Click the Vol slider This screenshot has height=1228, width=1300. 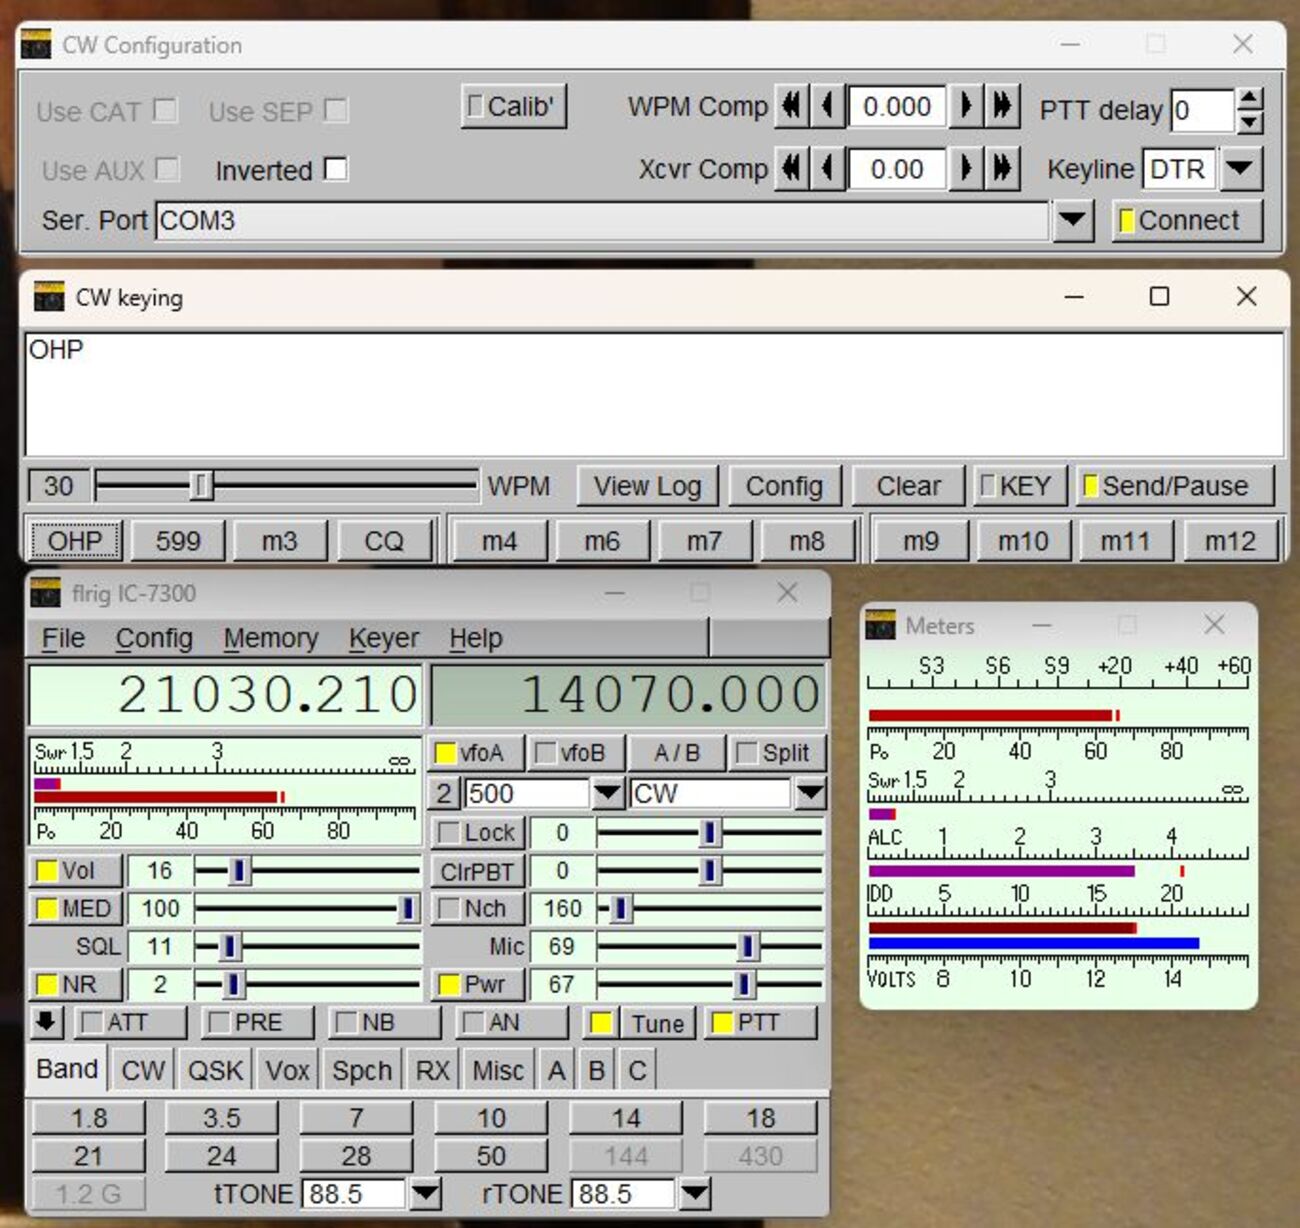(x=307, y=870)
